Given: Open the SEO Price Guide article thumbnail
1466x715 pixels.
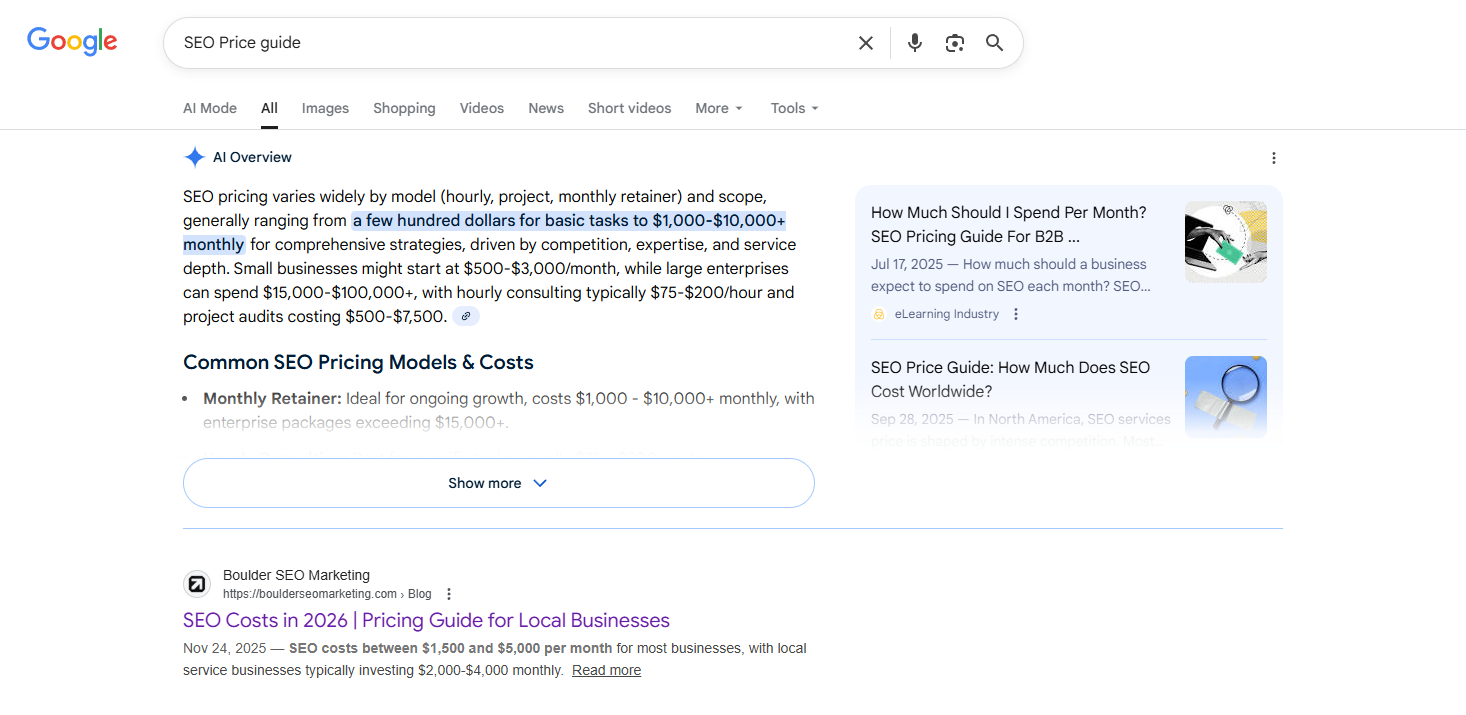Looking at the screenshot, I should coord(1225,397).
